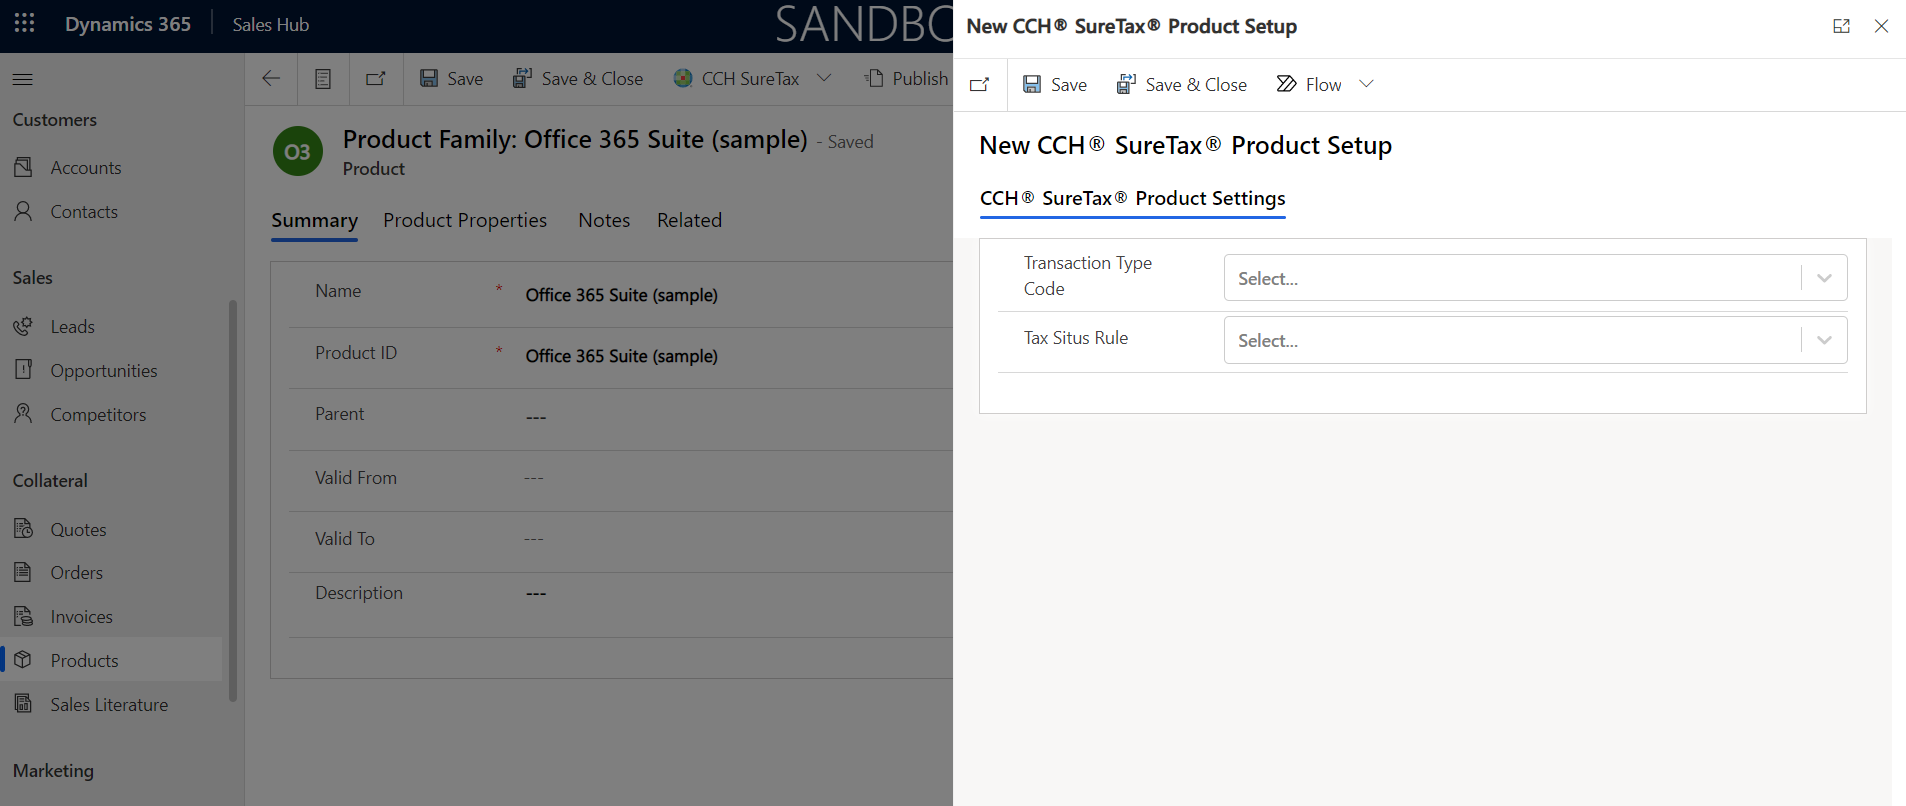Click the CCH SureTax logo icon
The width and height of the screenshot is (1906, 806).
pos(683,78)
